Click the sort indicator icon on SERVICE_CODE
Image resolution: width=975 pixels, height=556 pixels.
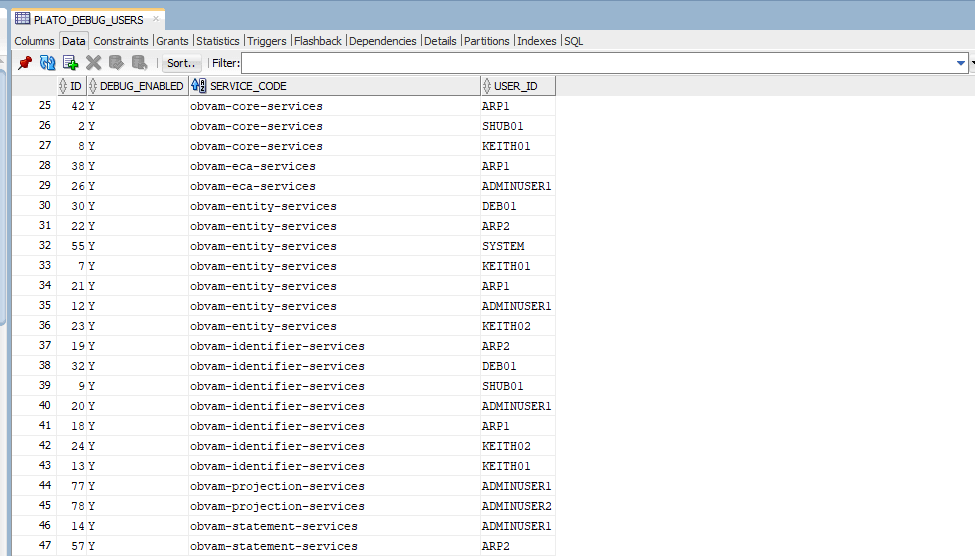[198, 86]
